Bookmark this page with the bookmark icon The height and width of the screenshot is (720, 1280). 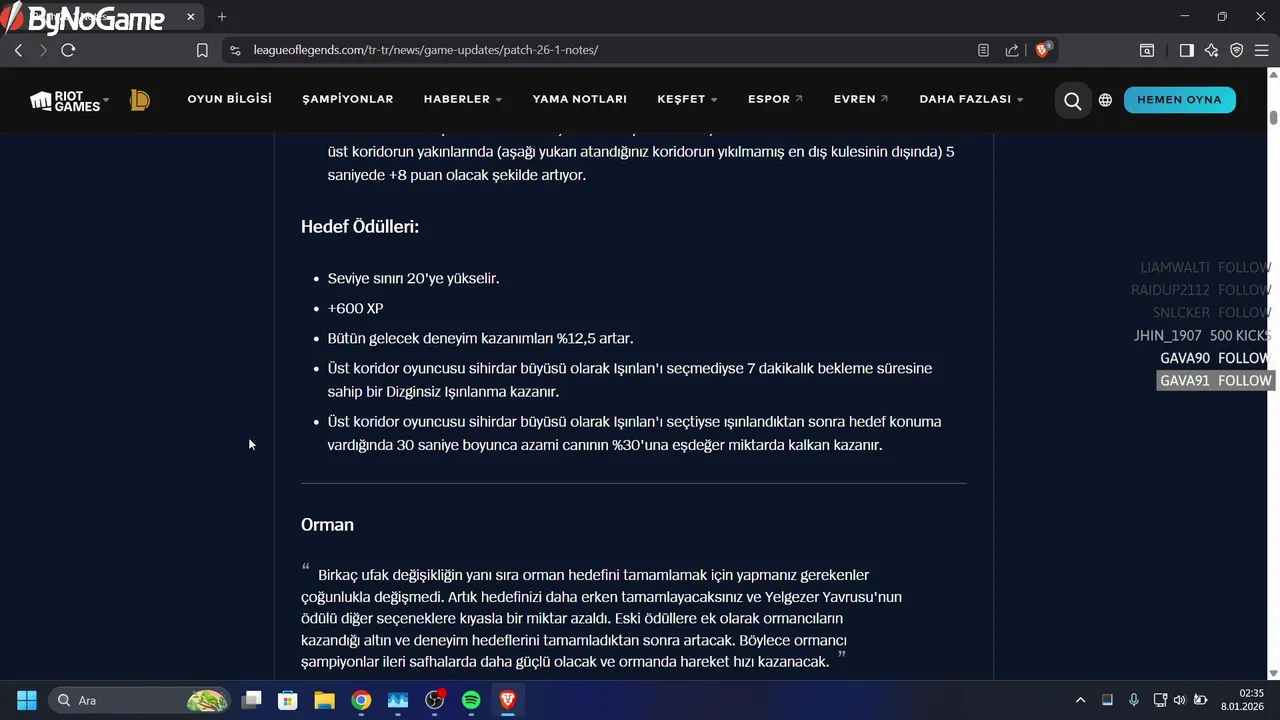(202, 50)
